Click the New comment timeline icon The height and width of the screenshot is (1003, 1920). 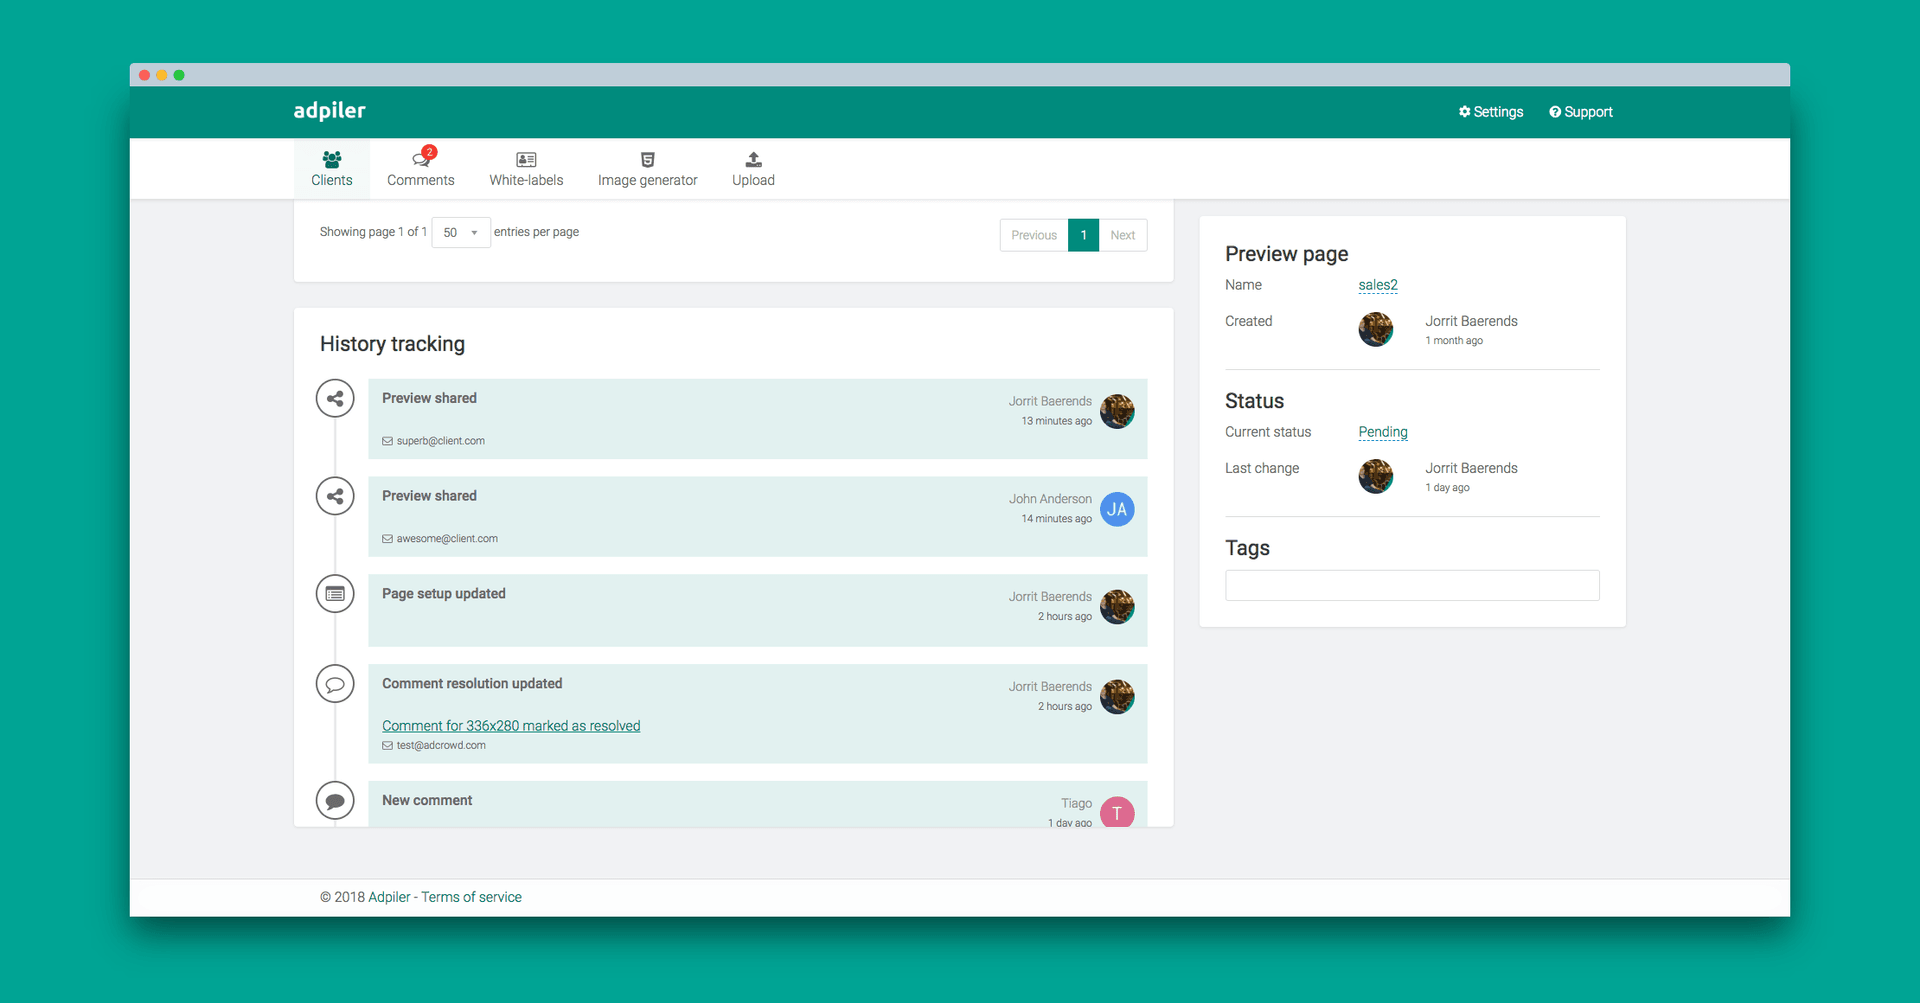(335, 801)
